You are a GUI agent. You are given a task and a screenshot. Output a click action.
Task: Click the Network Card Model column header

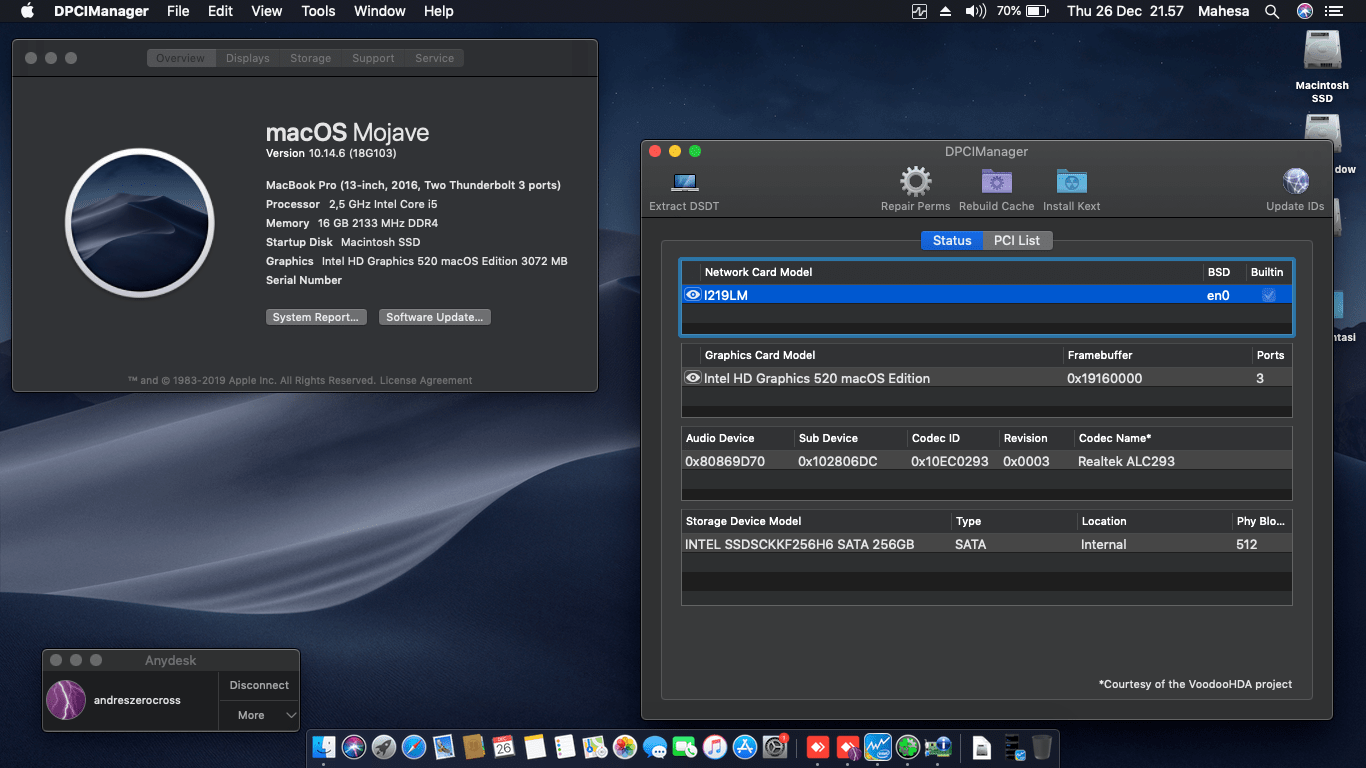[758, 272]
